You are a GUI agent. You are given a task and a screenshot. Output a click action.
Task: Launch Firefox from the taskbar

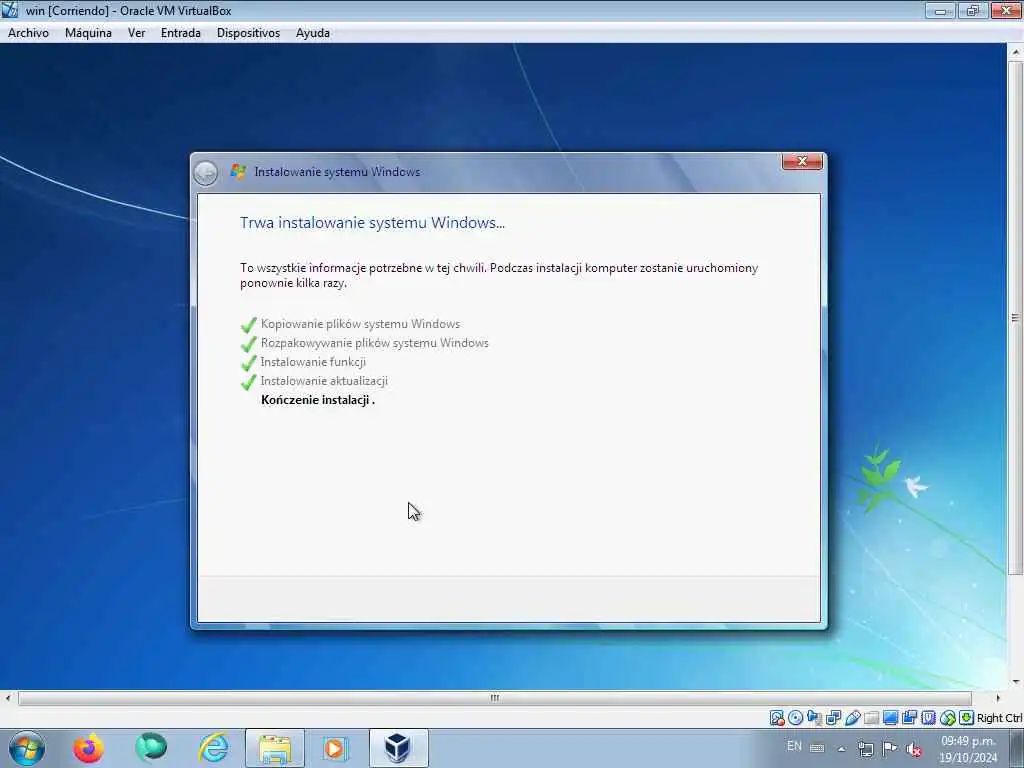pyautogui.click(x=88, y=748)
